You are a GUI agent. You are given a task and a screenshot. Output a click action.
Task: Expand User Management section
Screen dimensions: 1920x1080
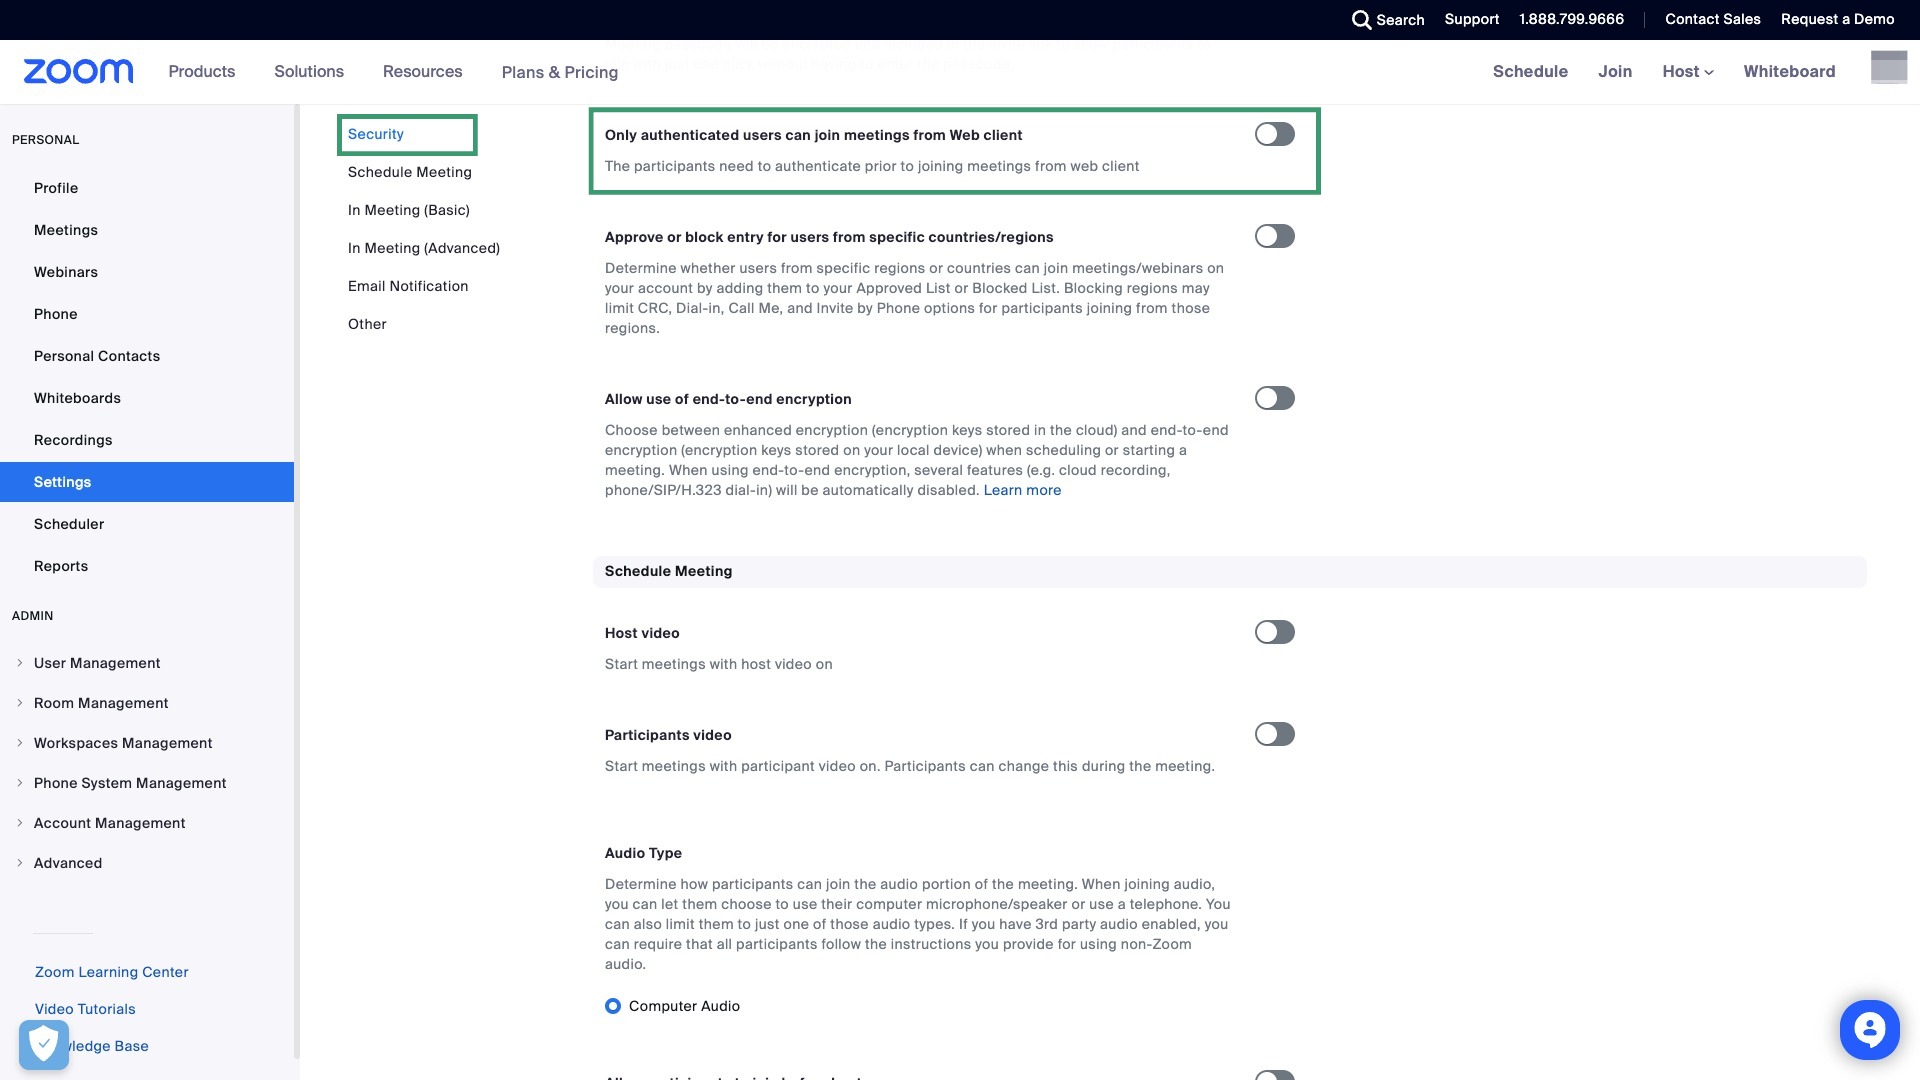tap(97, 663)
